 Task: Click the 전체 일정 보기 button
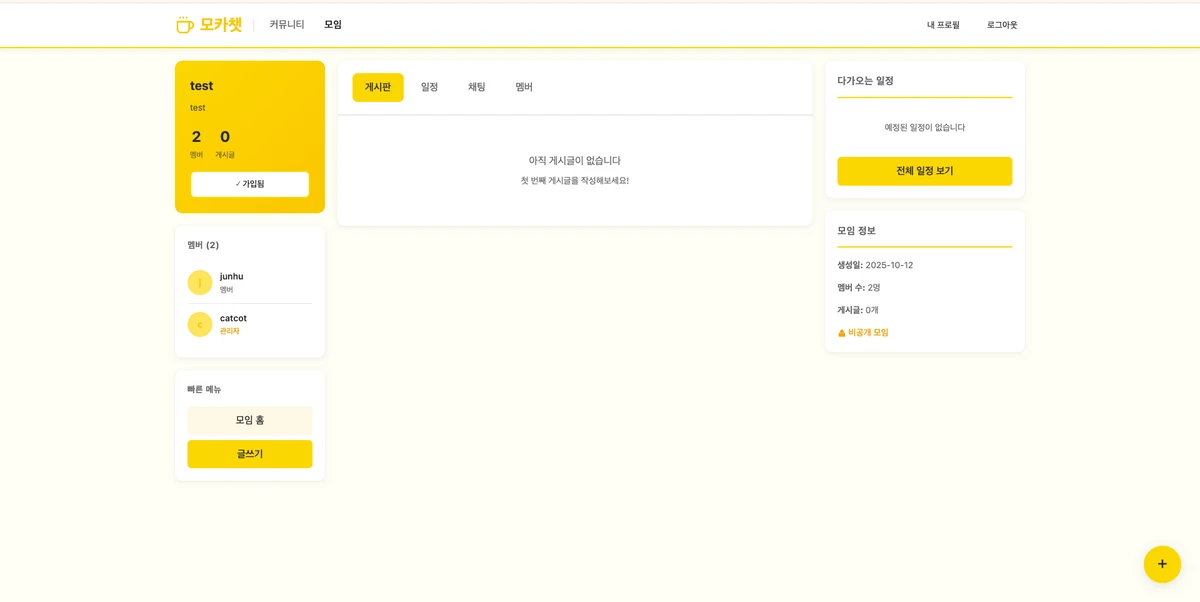925,171
